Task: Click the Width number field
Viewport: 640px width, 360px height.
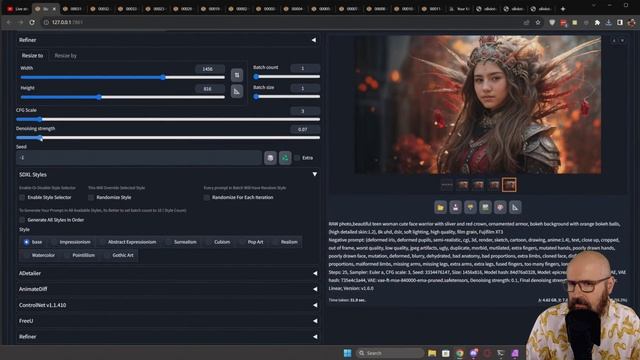Action: click(x=210, y=69)
